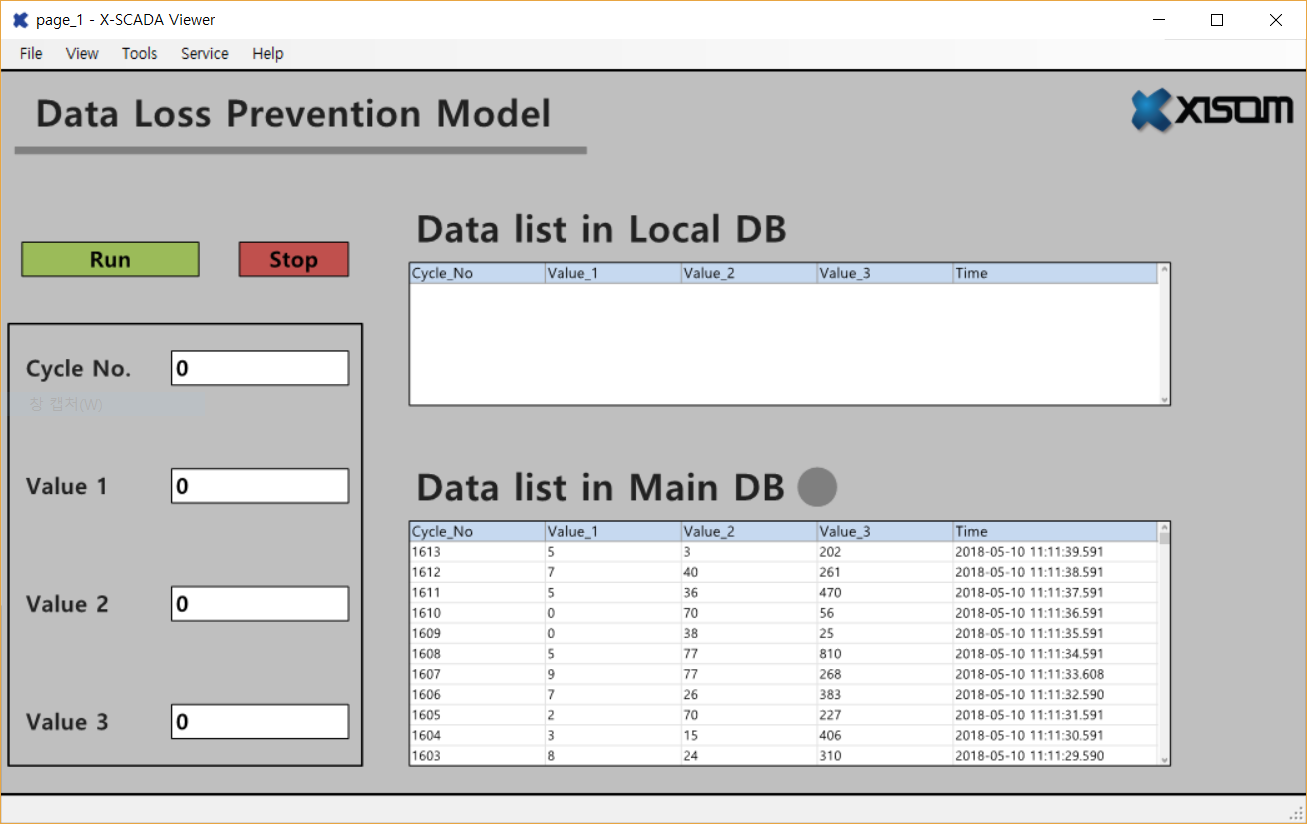Click the Local DB list scroll up arrow
This screenshot has height=824, width=1307.
(x=1164, y=269)
